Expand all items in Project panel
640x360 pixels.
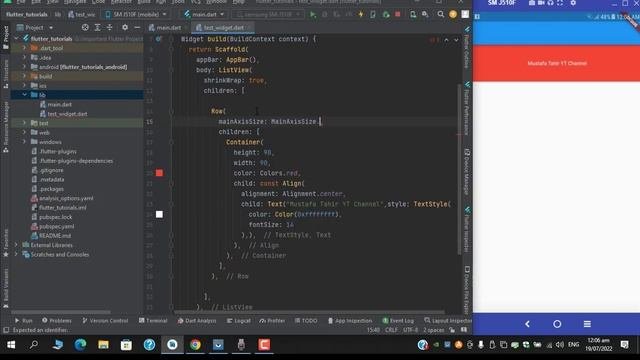tap(98, 27)
